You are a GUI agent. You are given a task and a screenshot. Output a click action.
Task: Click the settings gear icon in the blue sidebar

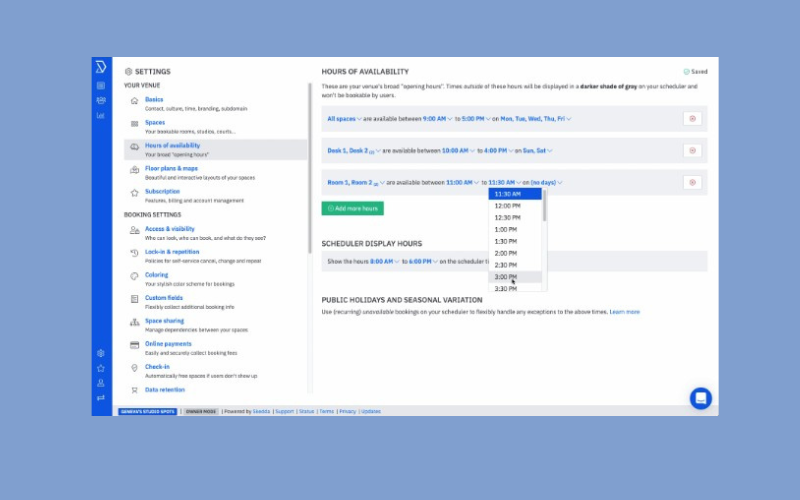pyautogui.click(x=101, y=353)
